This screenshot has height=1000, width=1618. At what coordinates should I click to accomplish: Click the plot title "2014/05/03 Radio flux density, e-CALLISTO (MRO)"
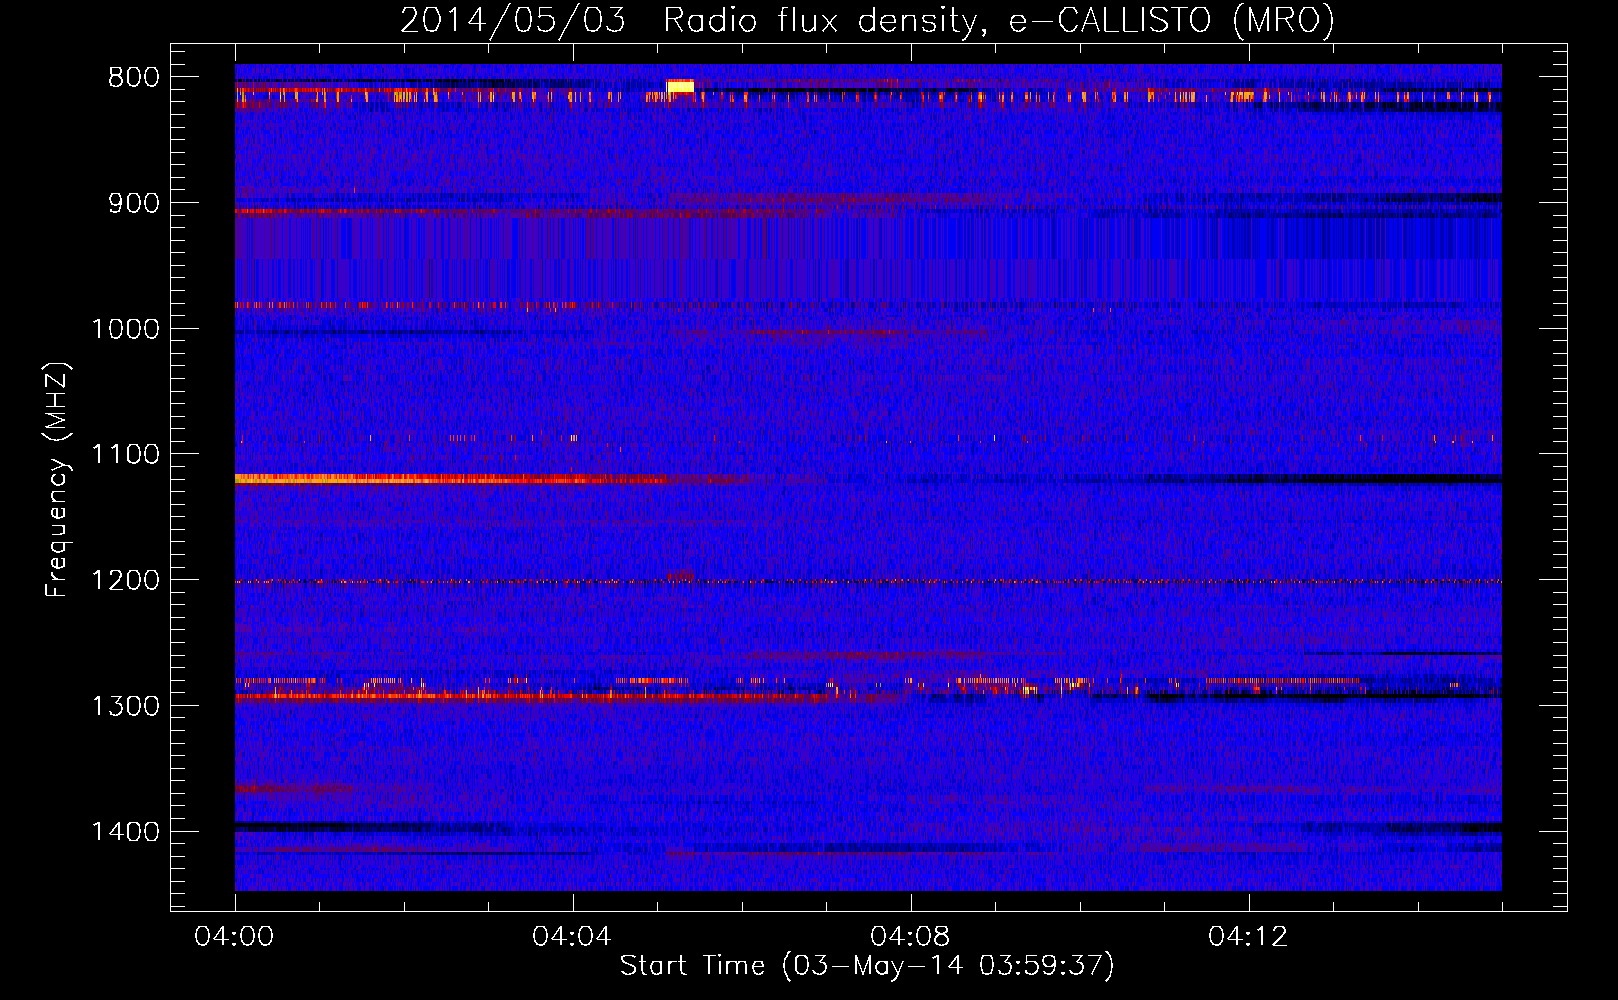tap(867, 20)
